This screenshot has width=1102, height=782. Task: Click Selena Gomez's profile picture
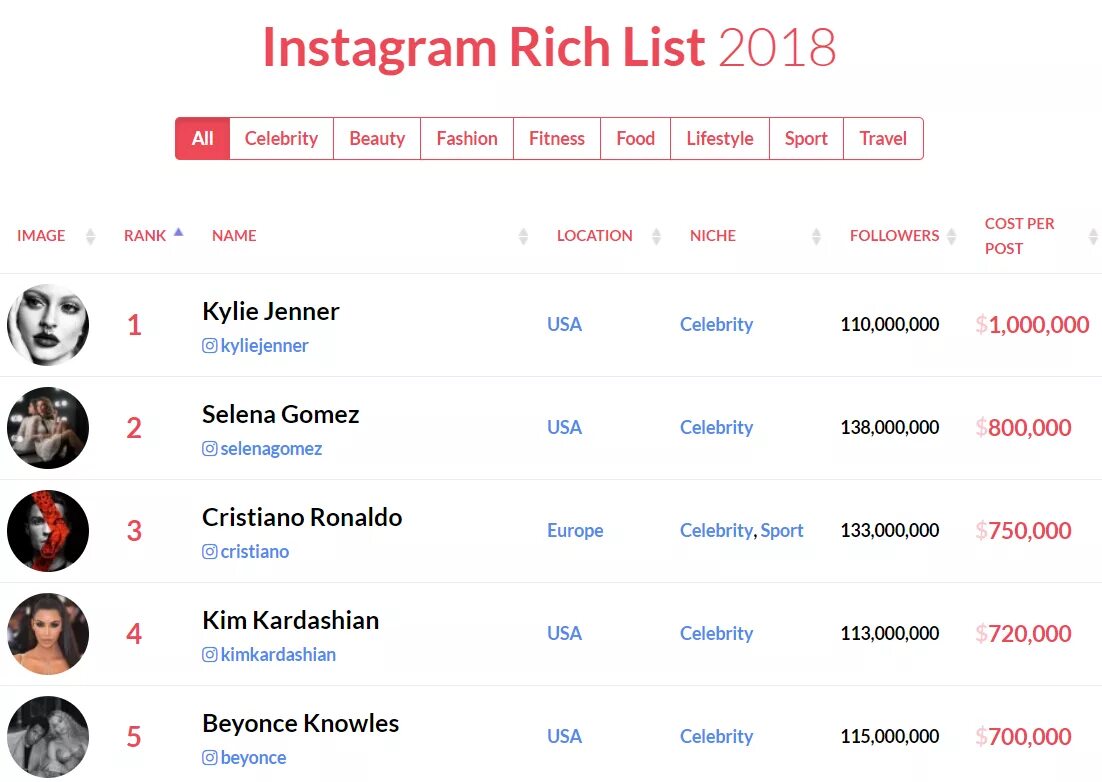pos(48,428)
